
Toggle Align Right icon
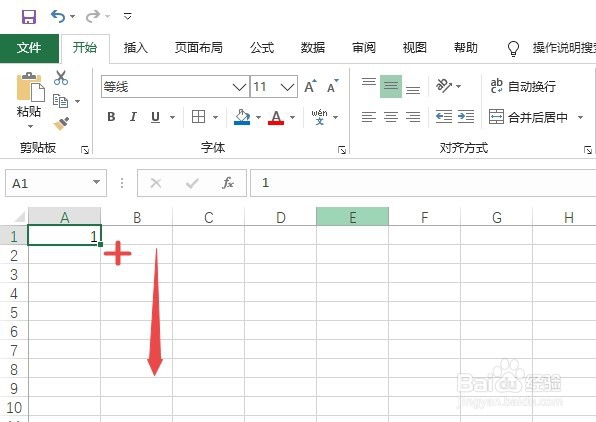pyautogui.click(x=413, y=117)
